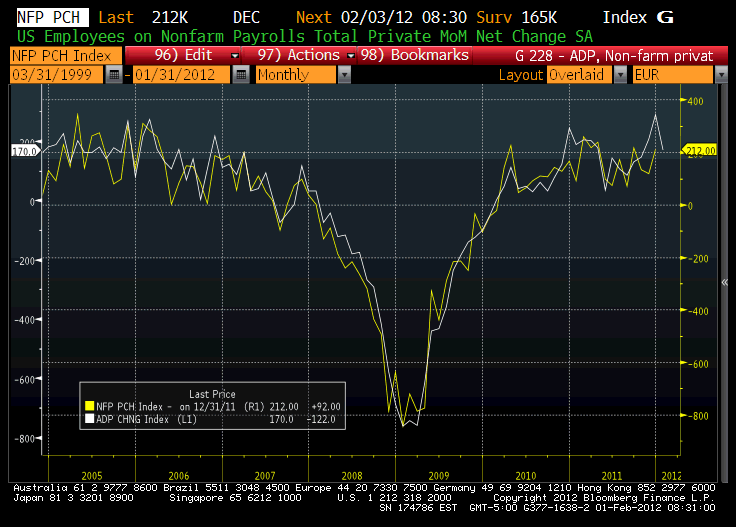Click the green US Employees description line
This screenshot has width=736, height=527.
305,37
